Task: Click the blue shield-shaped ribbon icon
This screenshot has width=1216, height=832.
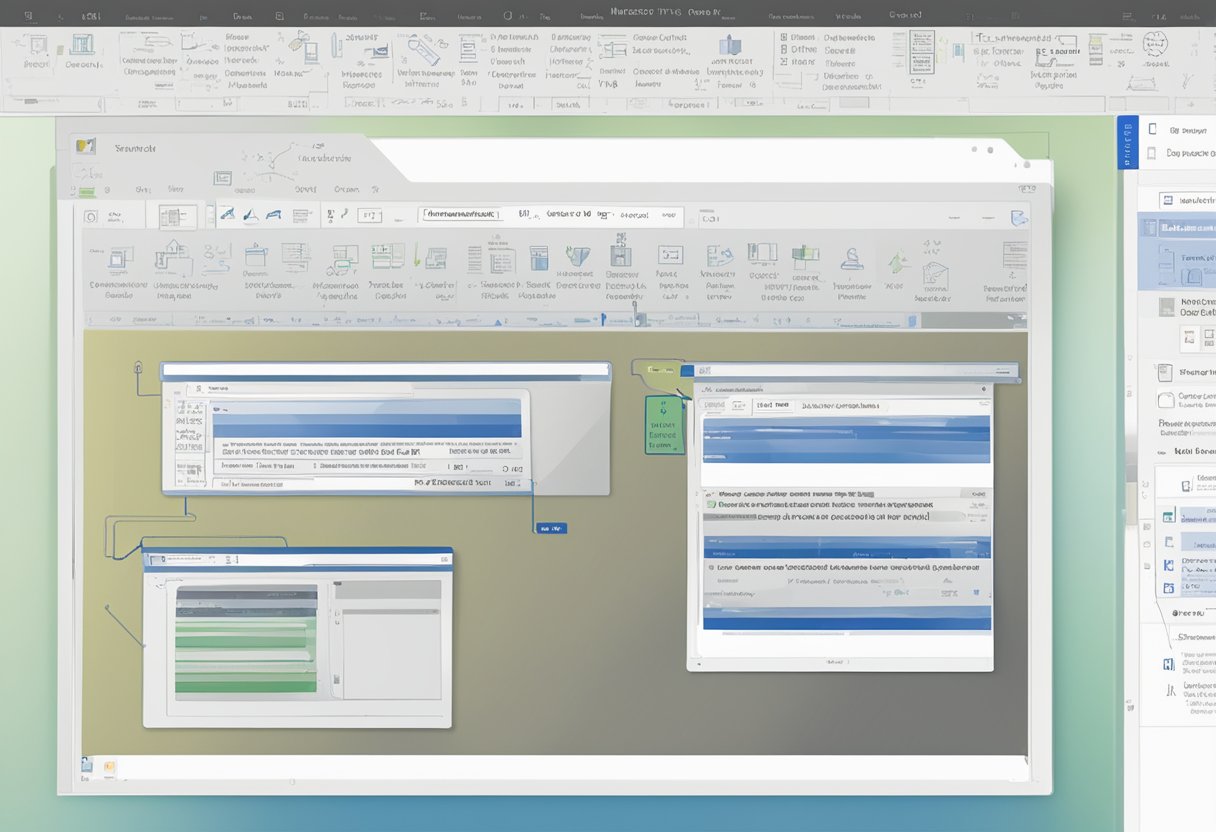Action: [576, 256]
